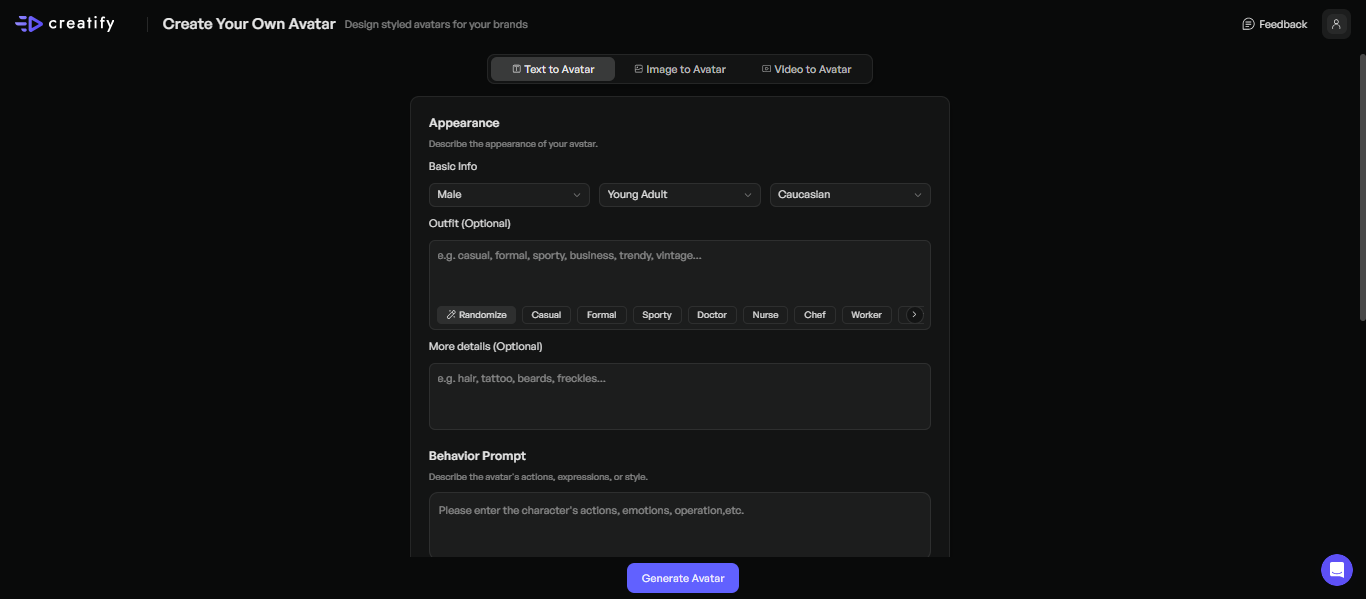The height and width of the screenshot is (599, 1366).
Task: Open the profile account icon
Action: pyautogui.click(x=1336, y=23)
